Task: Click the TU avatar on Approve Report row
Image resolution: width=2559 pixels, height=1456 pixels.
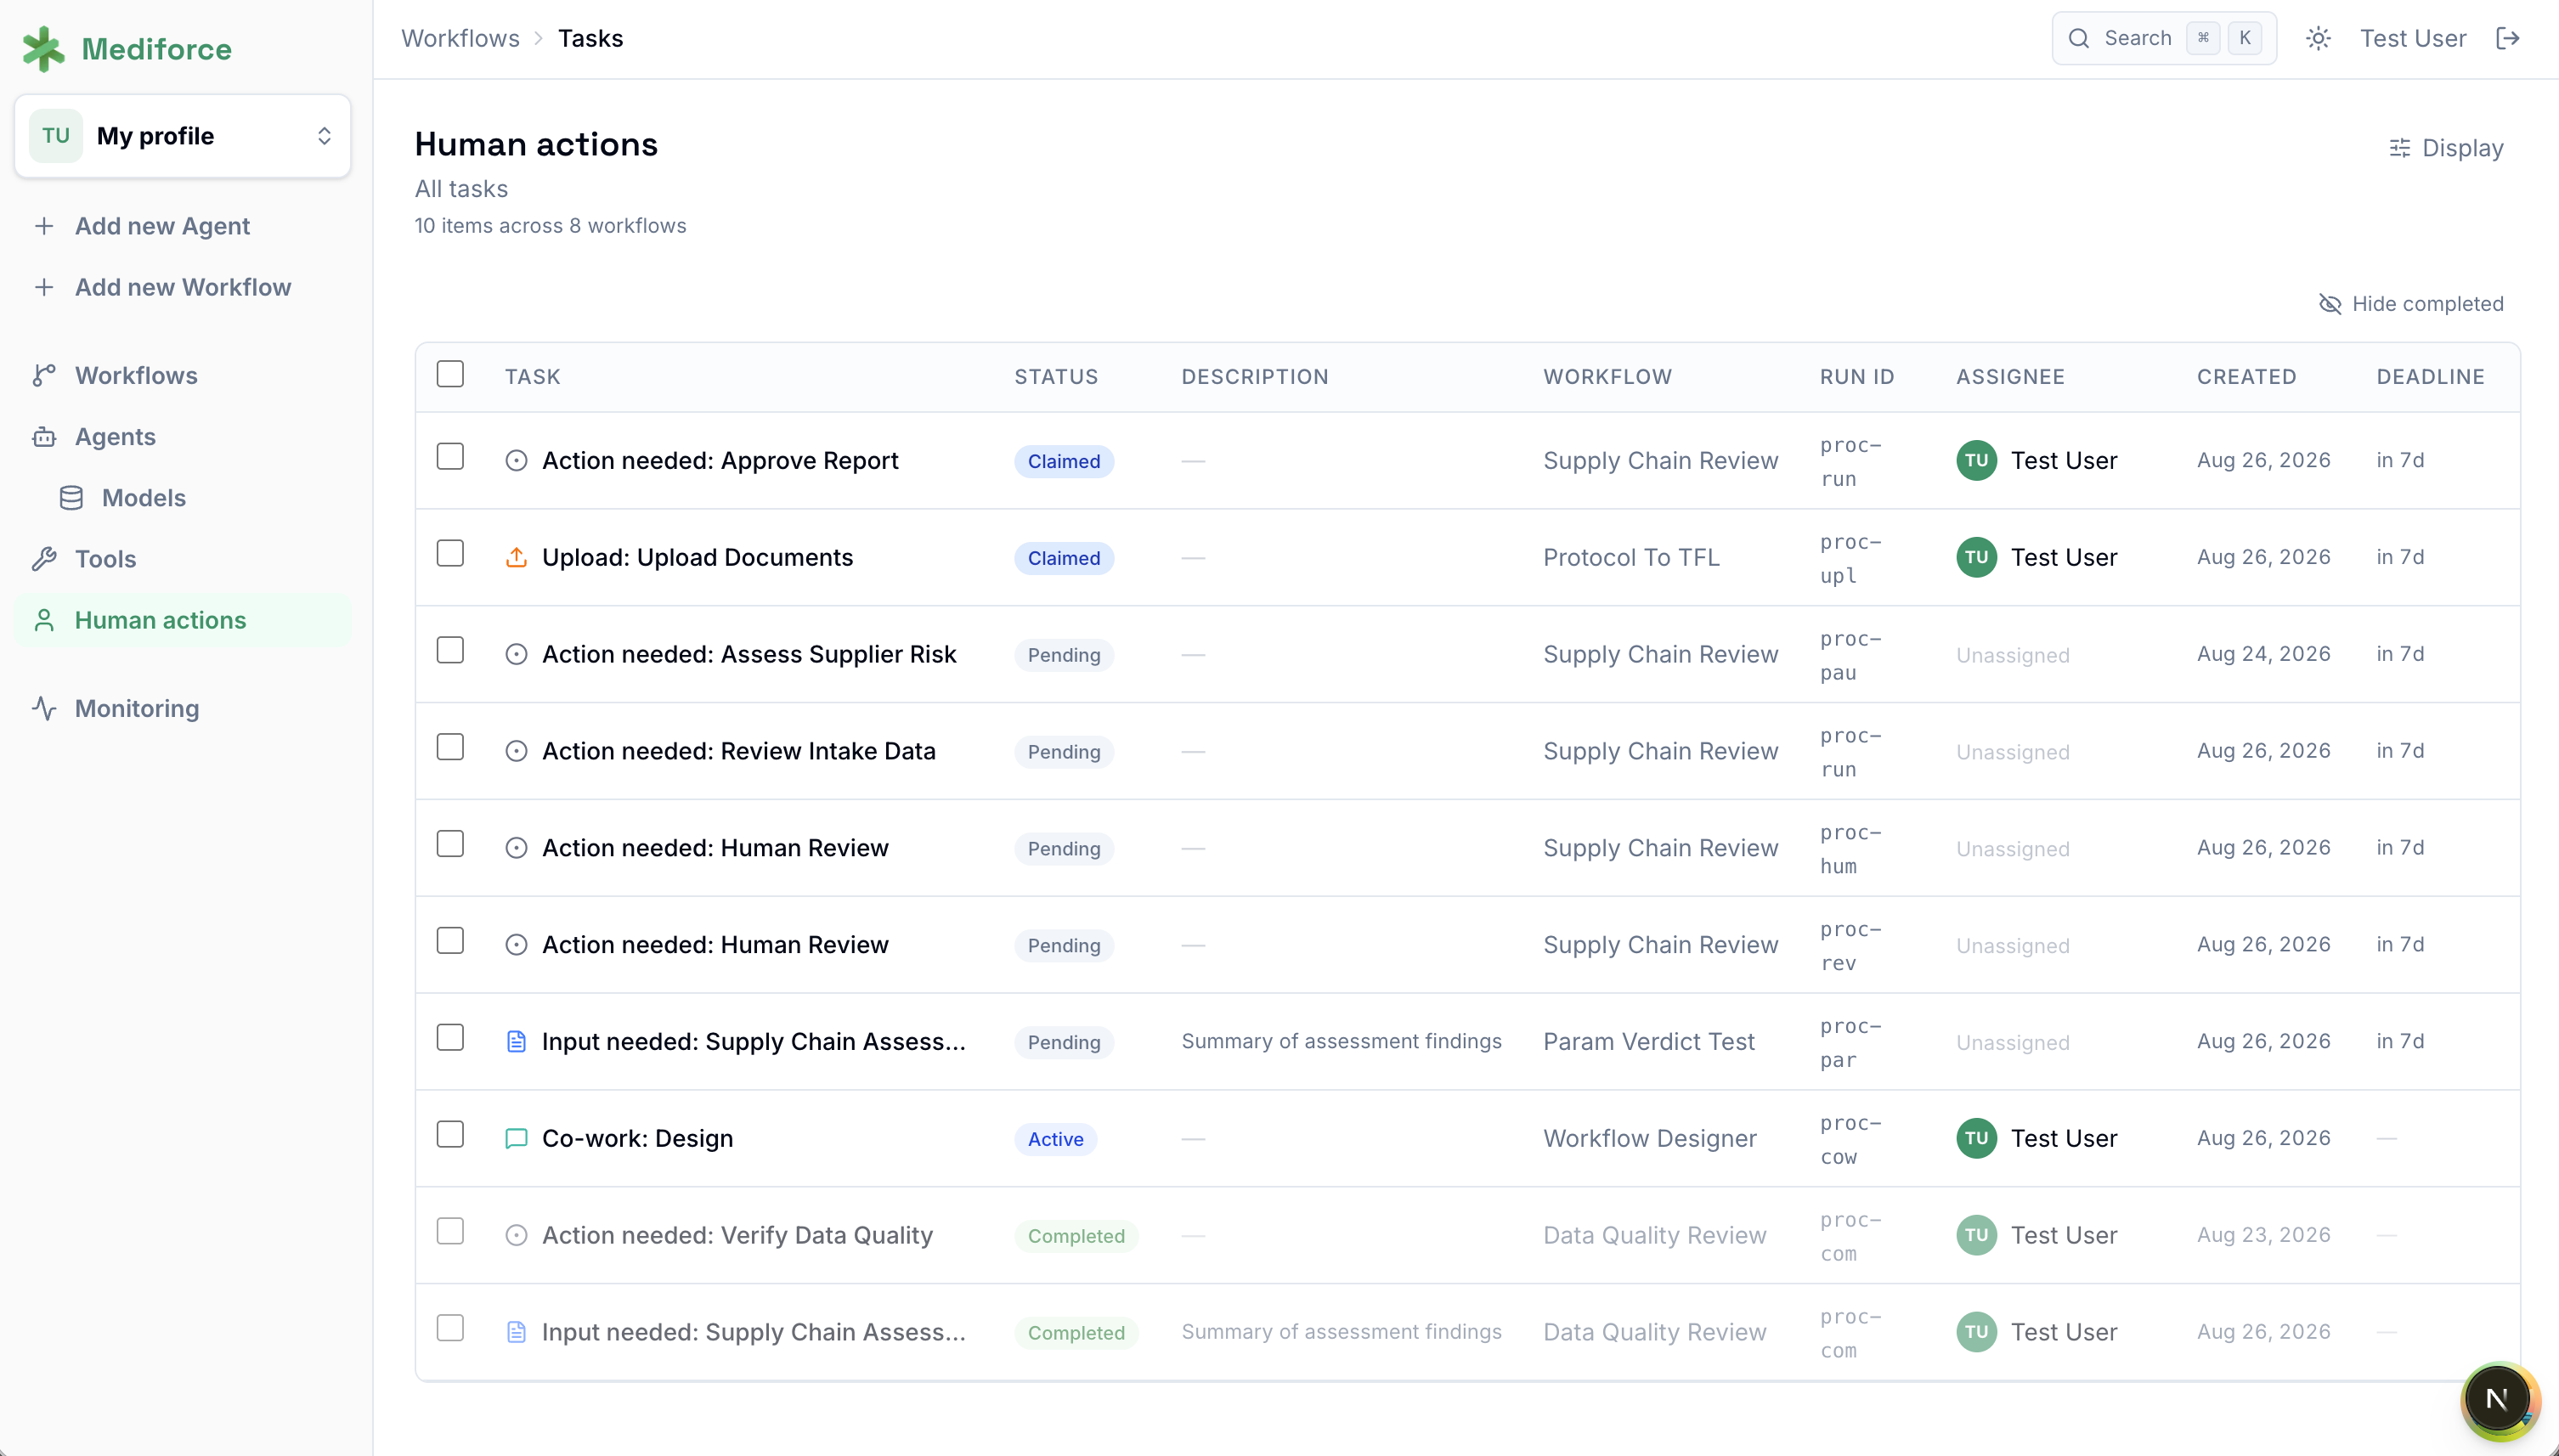Action: click(x=1976, y=460)
